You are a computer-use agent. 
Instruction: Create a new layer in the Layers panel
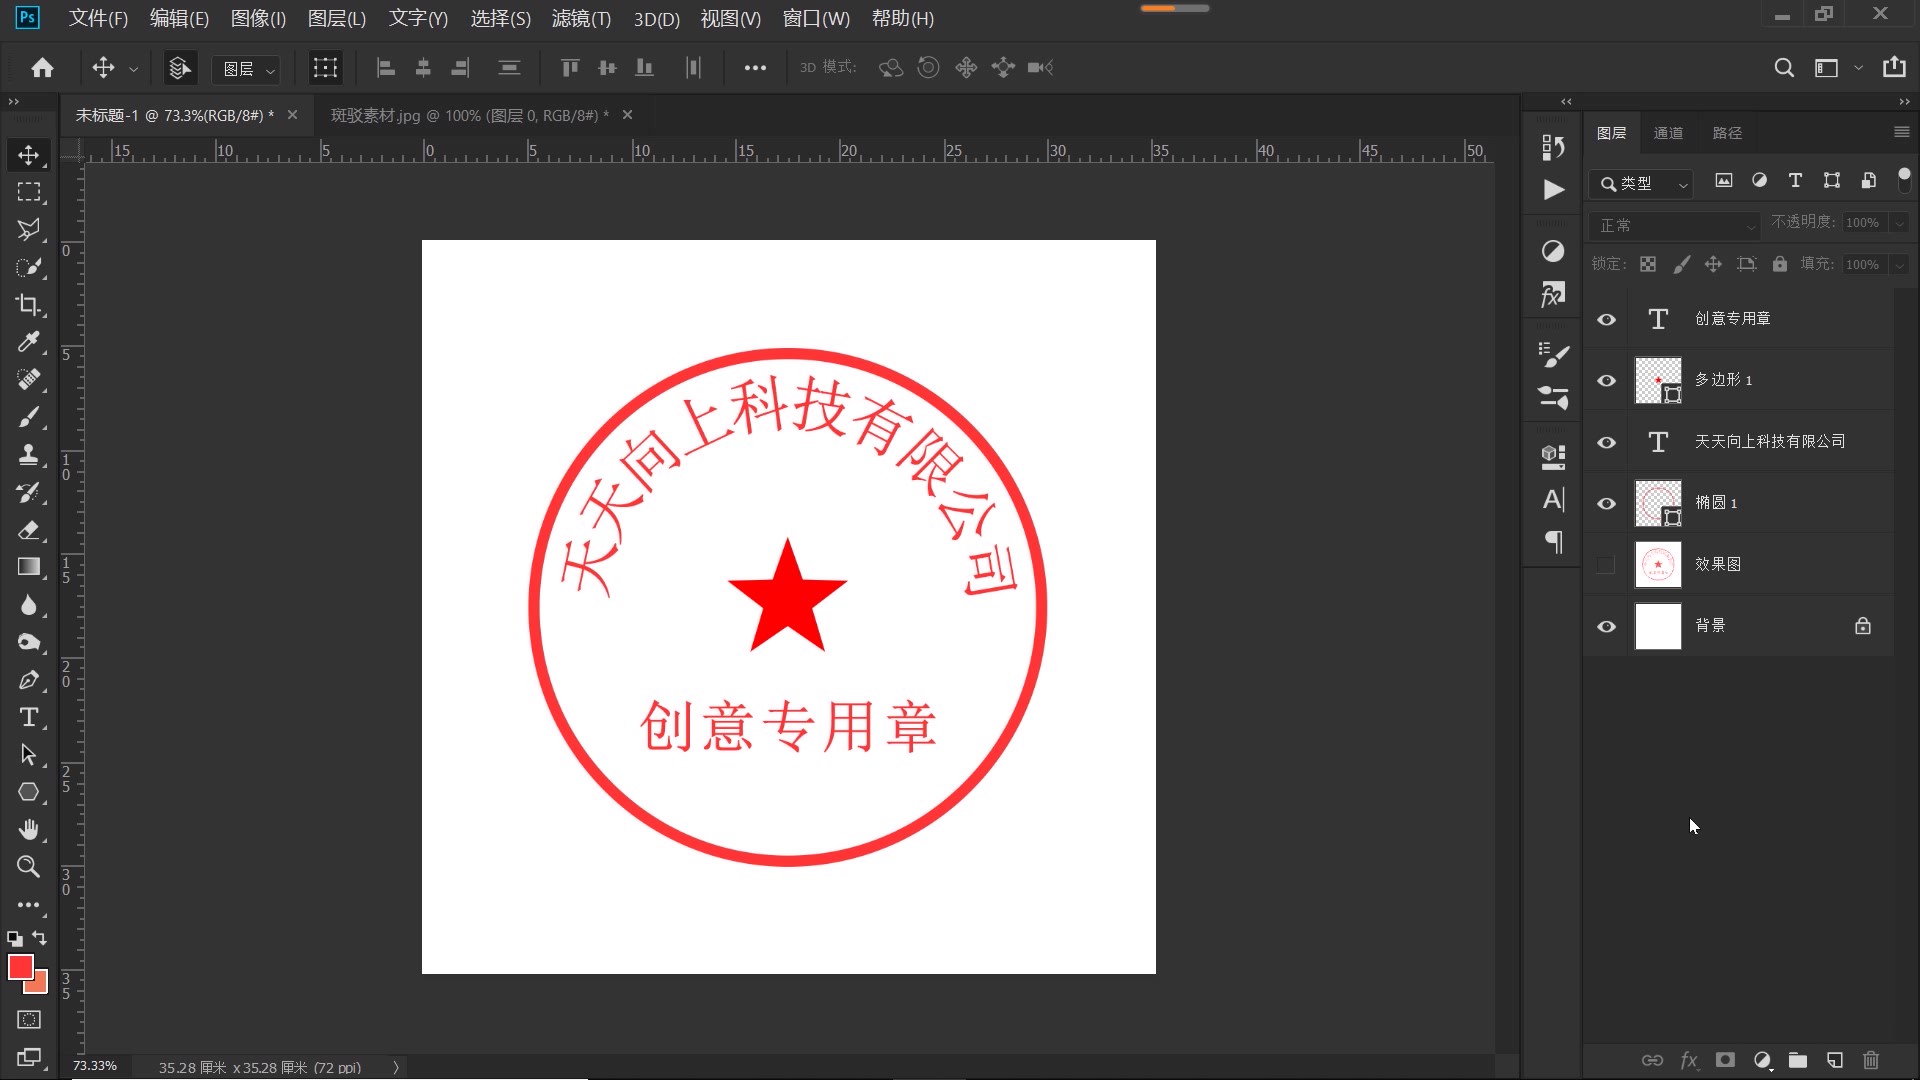1834,1060
